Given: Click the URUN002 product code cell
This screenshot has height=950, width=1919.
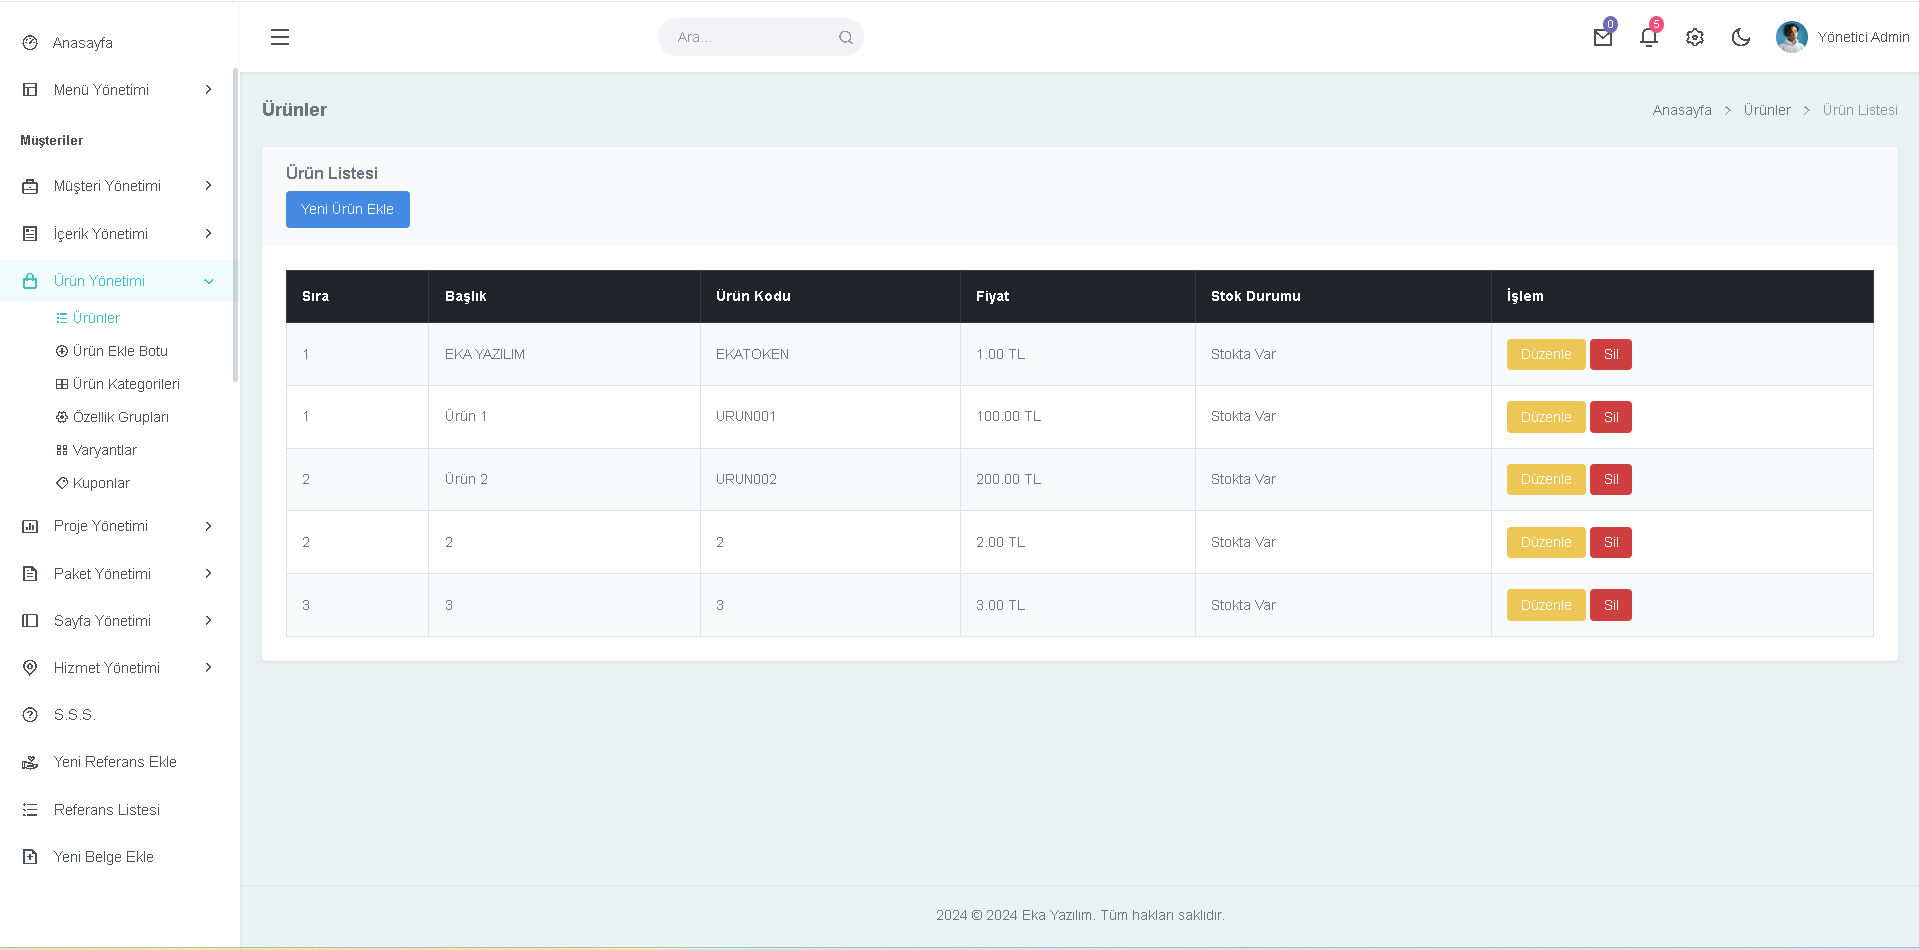Looking at the screenshot, I should [x=830, y=479].
